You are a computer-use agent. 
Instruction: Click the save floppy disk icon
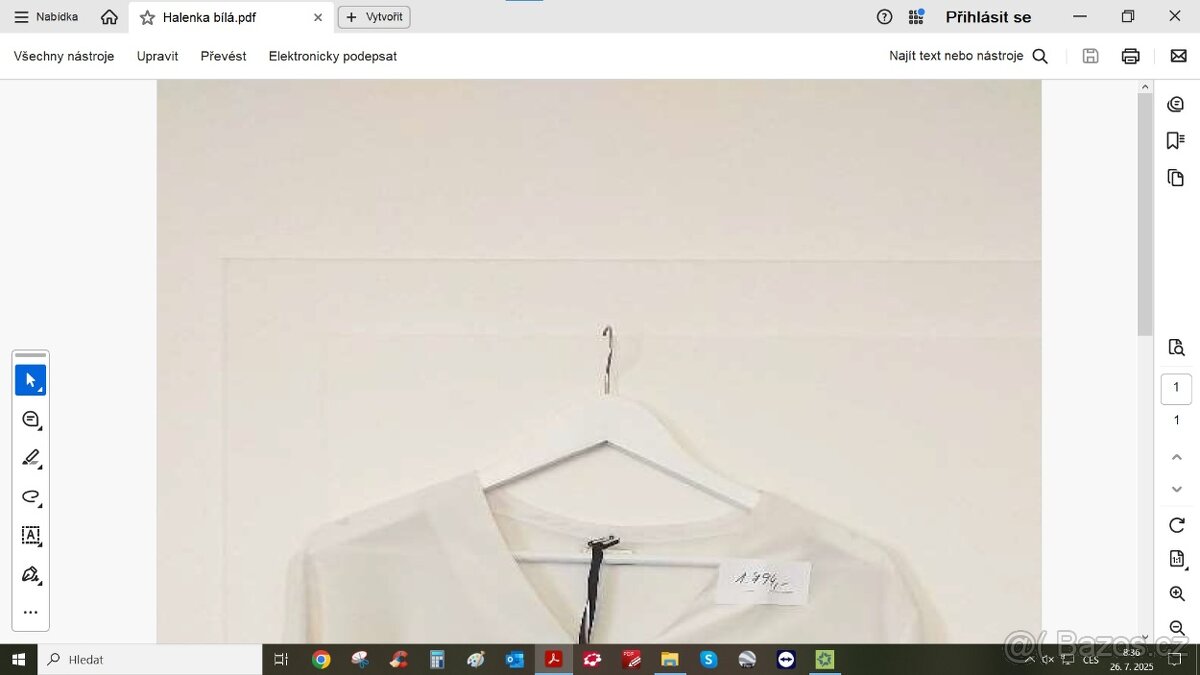[1091, 56]
